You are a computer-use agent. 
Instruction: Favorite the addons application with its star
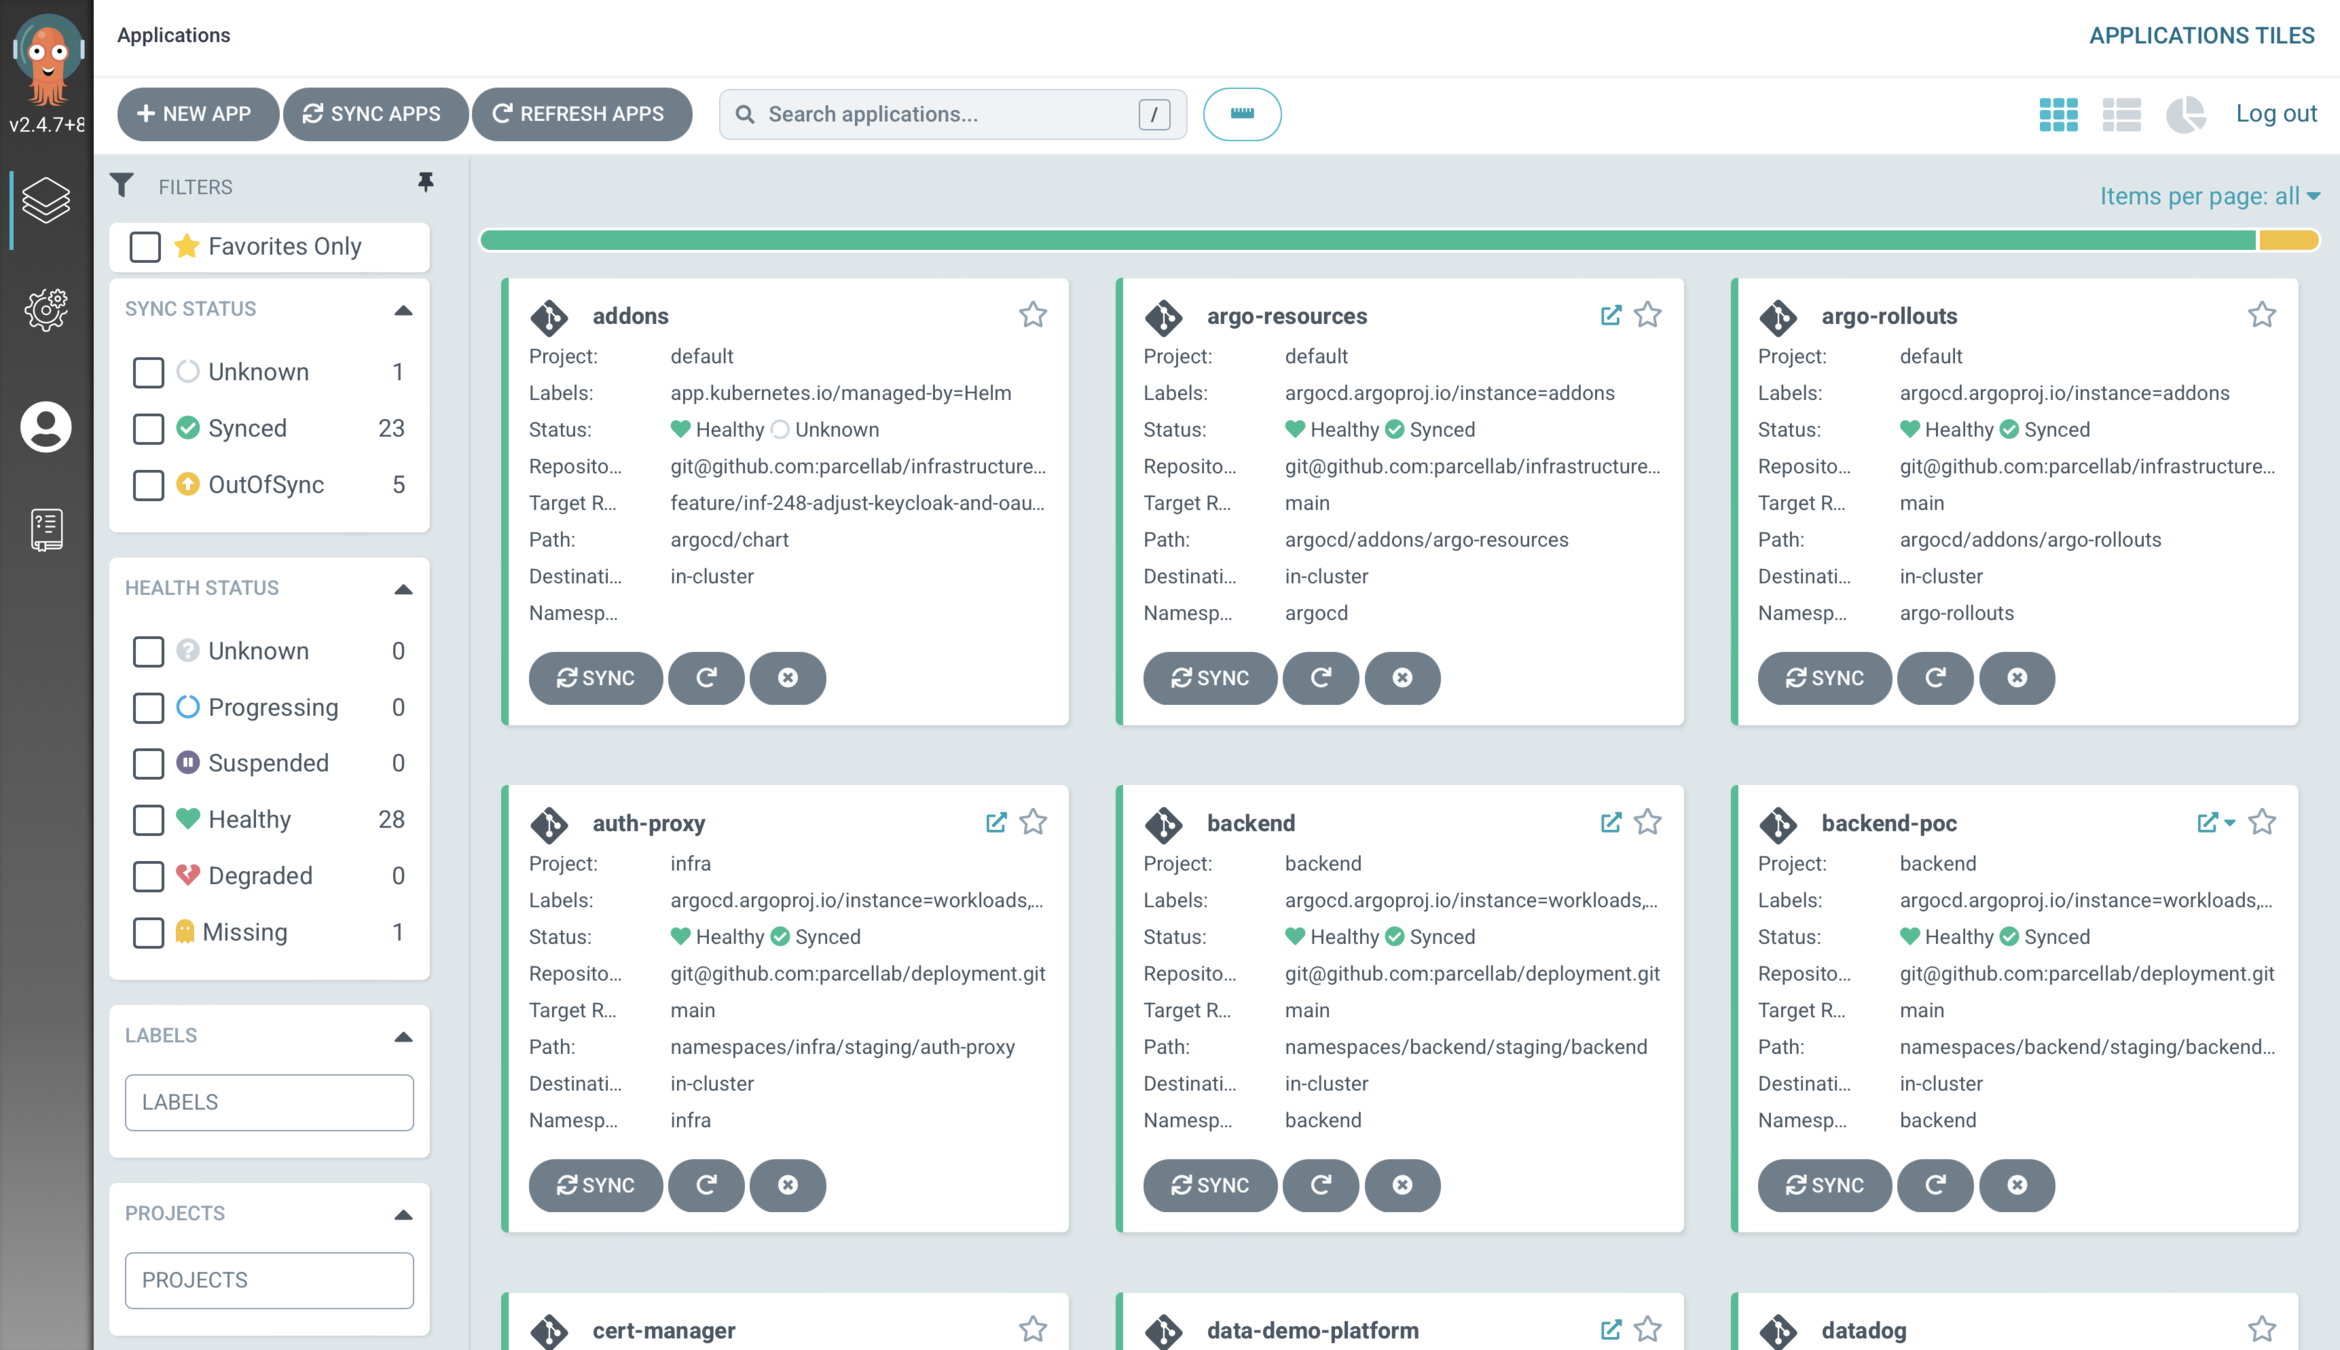click(1032, 315)
